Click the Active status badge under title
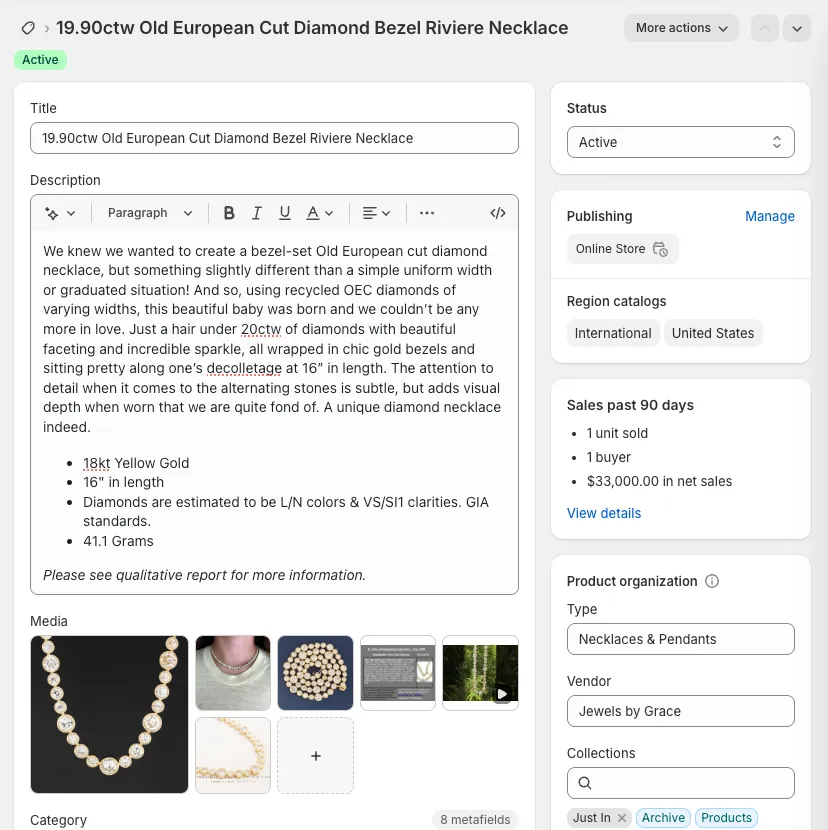The image size is (828, 830). click(x=40, y=60)
